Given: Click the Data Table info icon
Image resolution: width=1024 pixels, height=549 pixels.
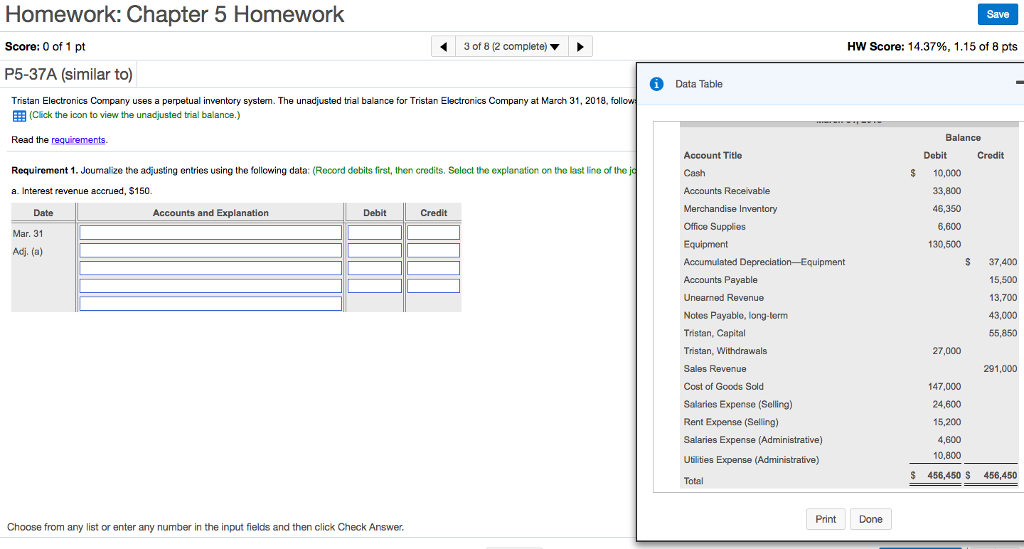Looking at the screenshot, I should 656,84.
